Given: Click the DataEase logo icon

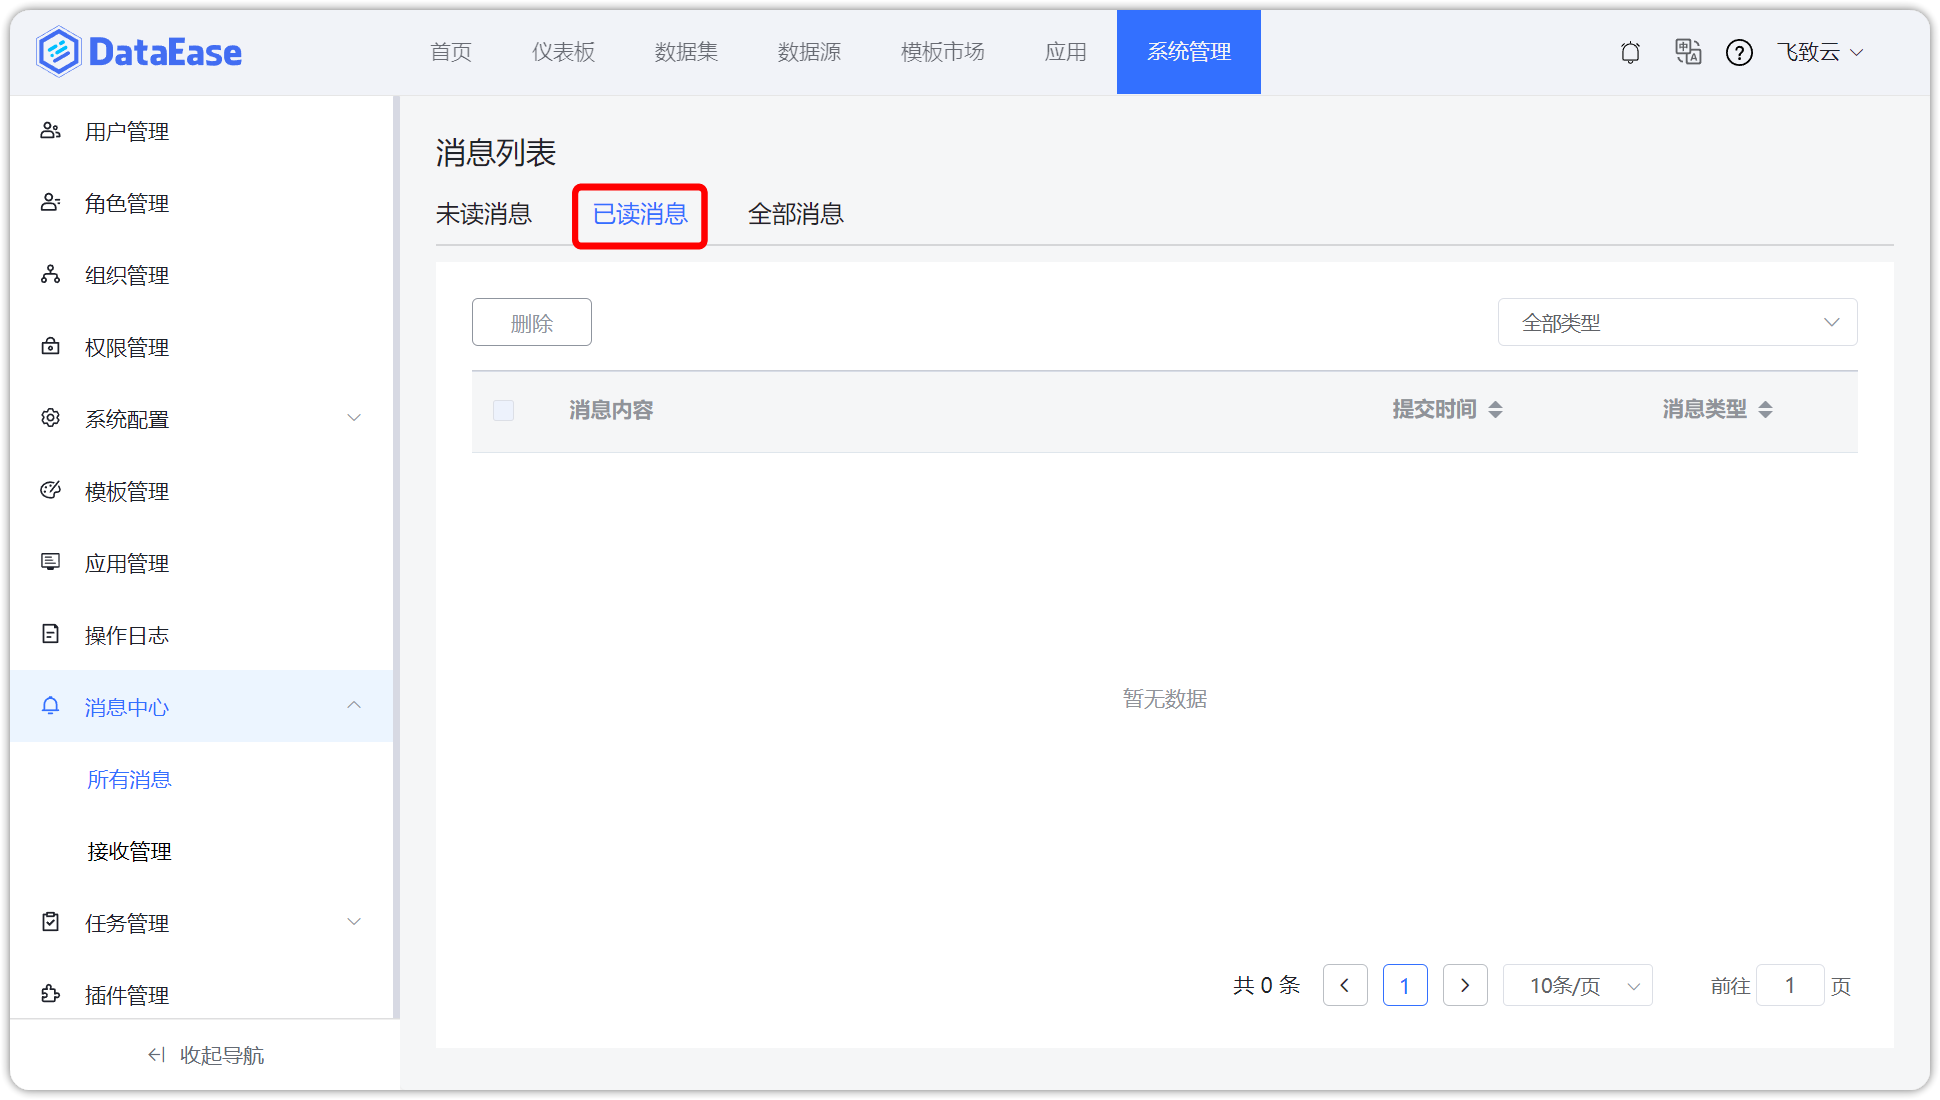Looking at the screenshot, I should point(58,52).
